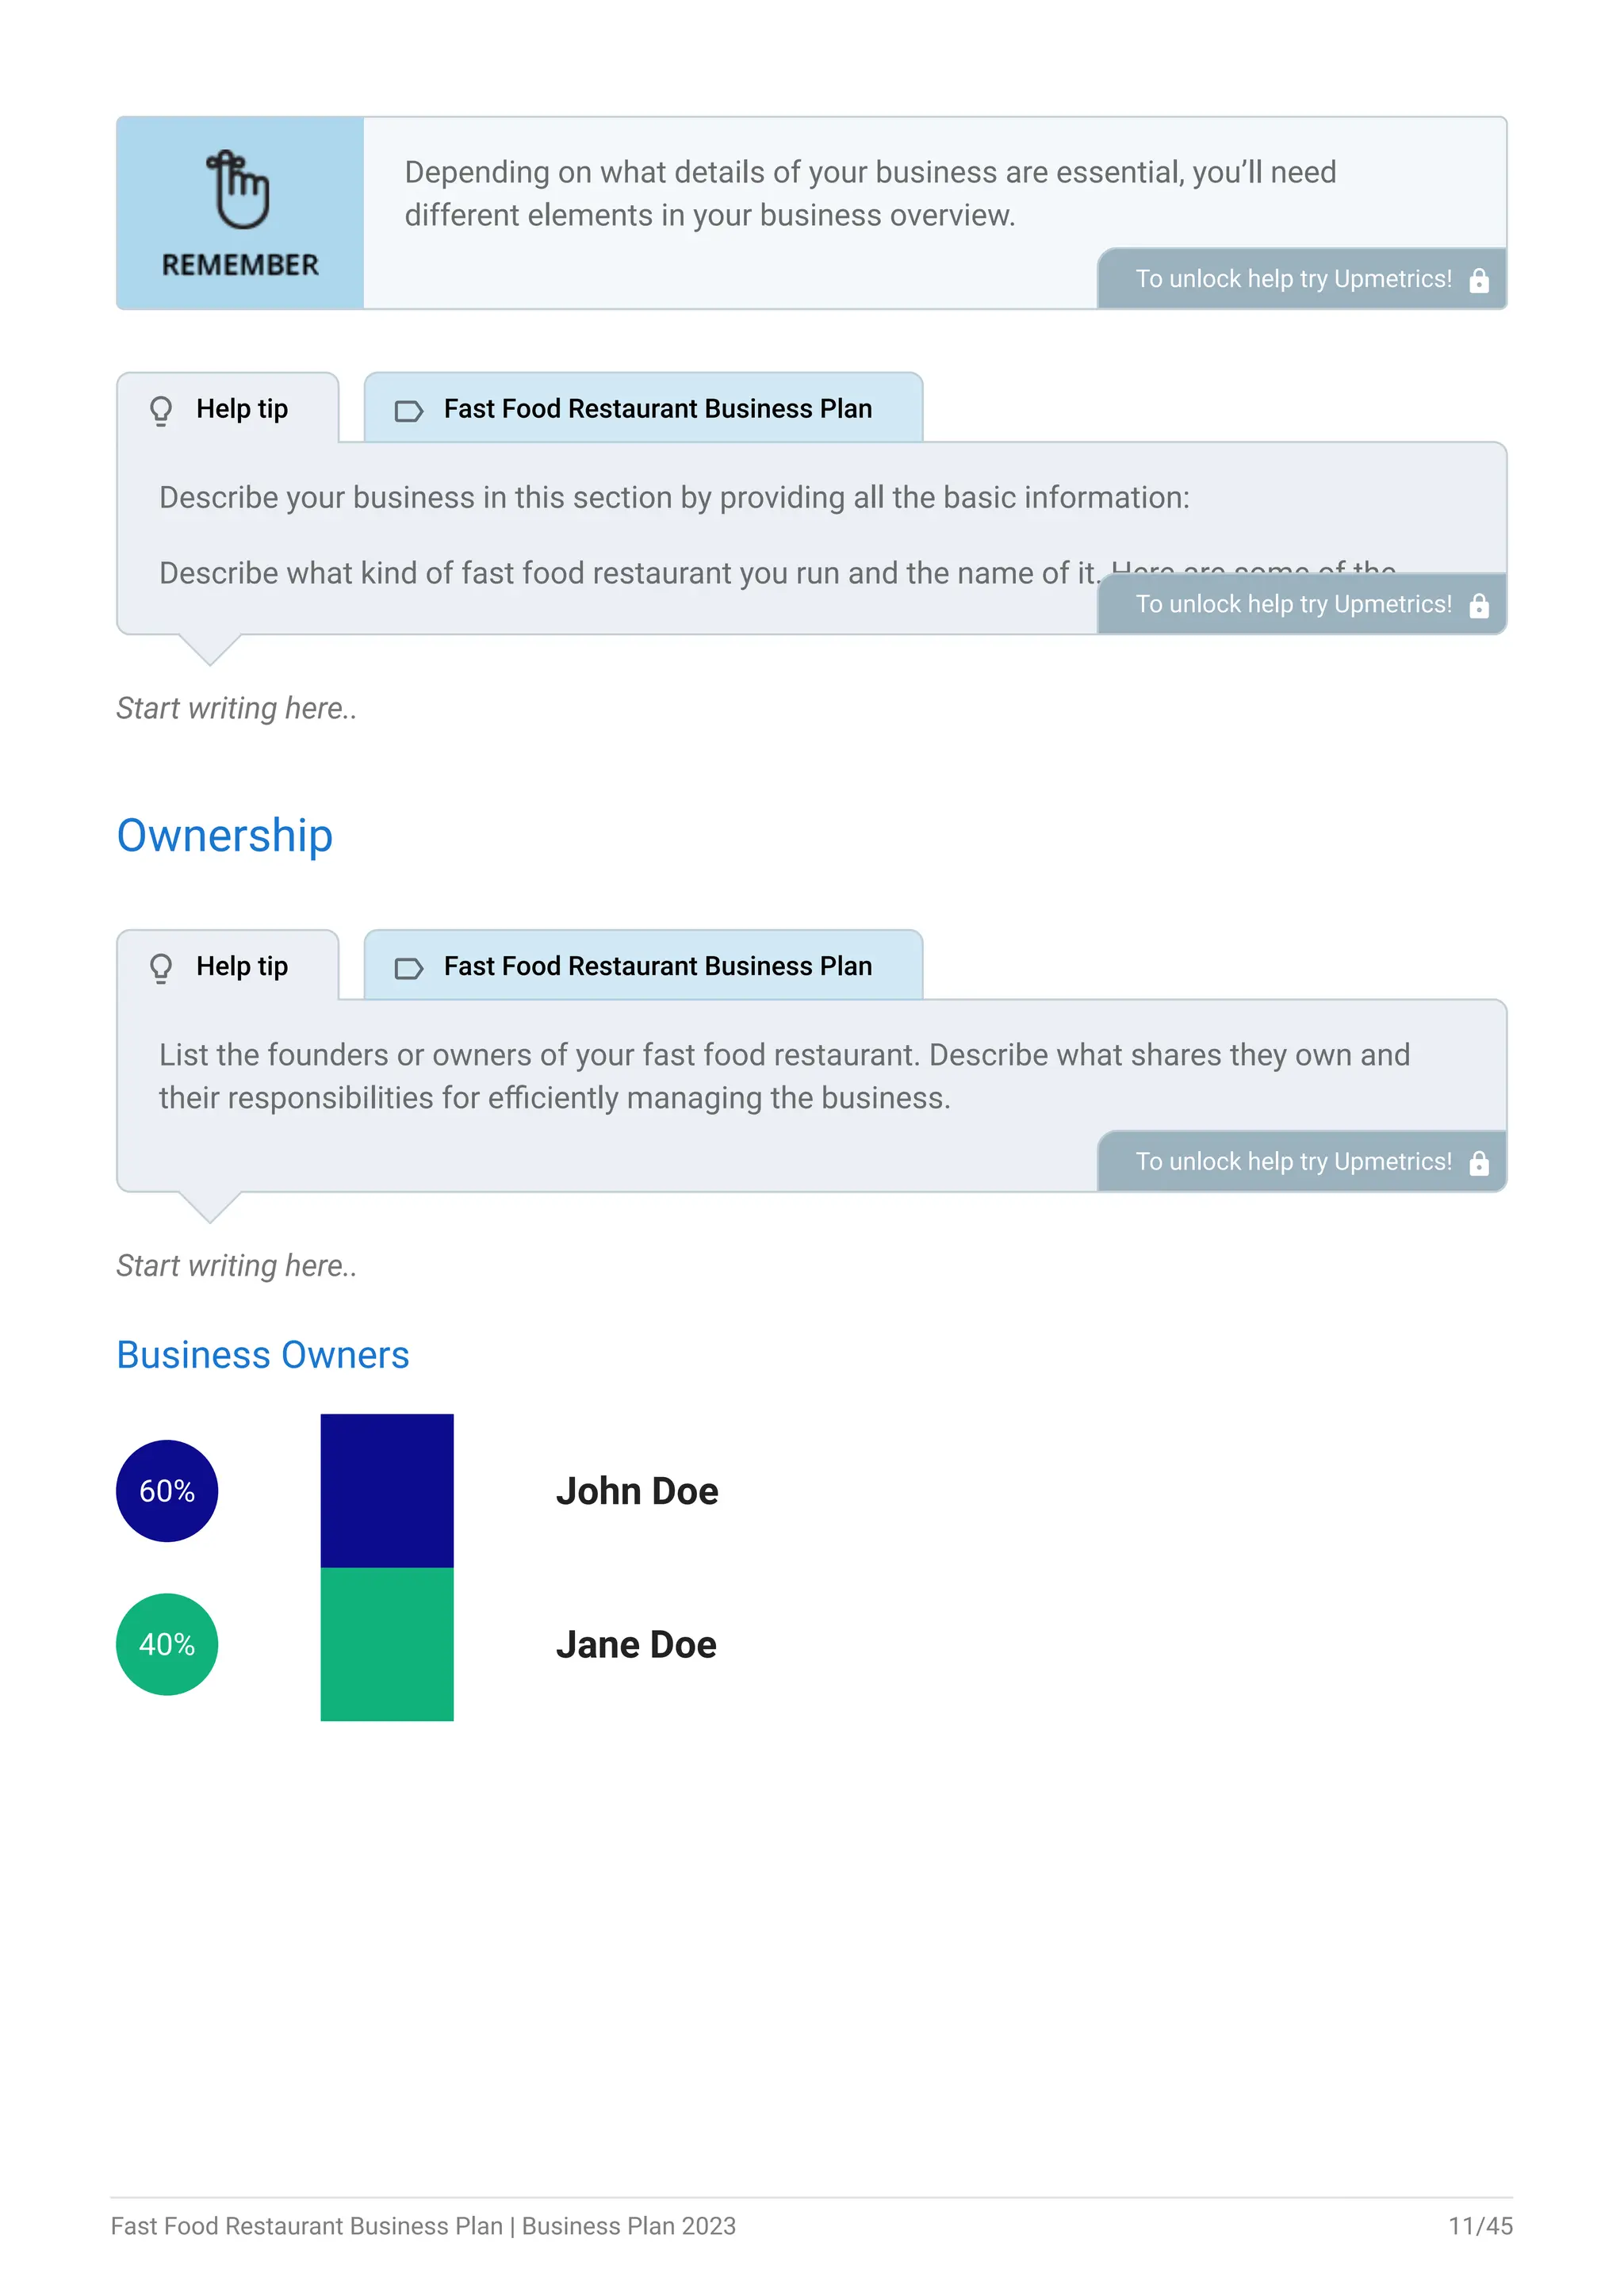
Task: Click the dark blue 60% circle
Action: pyautogui.click(x=167, y=1491)
